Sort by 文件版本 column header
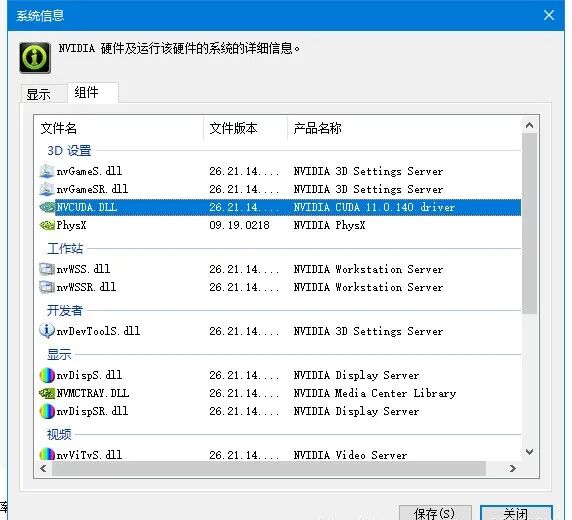The width and height of the screenshot is (572, 520). [245, 128]
